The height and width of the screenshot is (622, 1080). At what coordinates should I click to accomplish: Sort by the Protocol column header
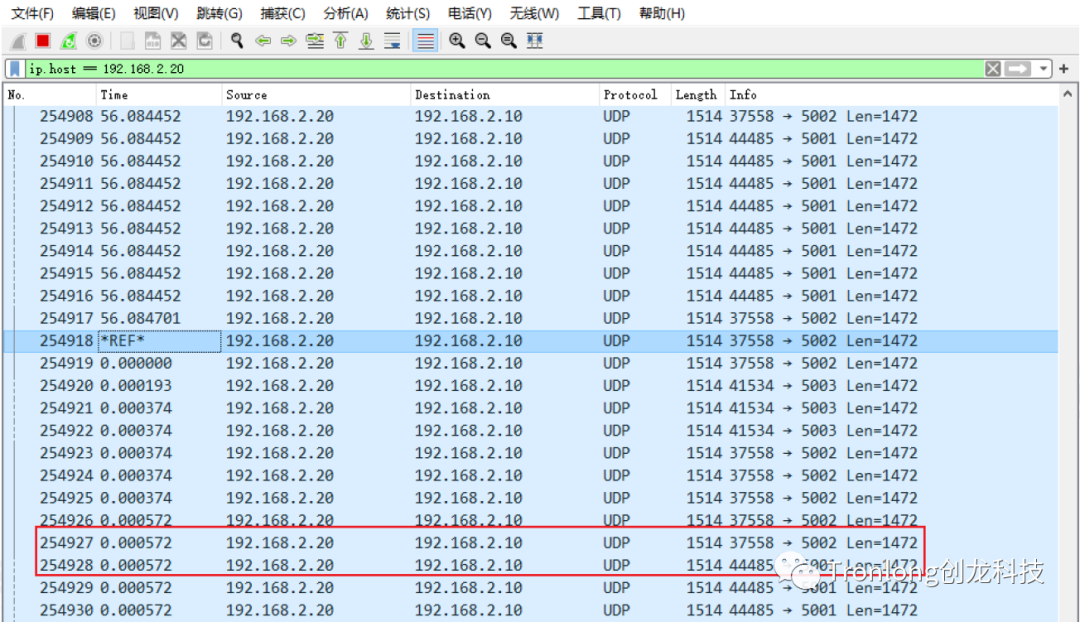click(635, 95)
